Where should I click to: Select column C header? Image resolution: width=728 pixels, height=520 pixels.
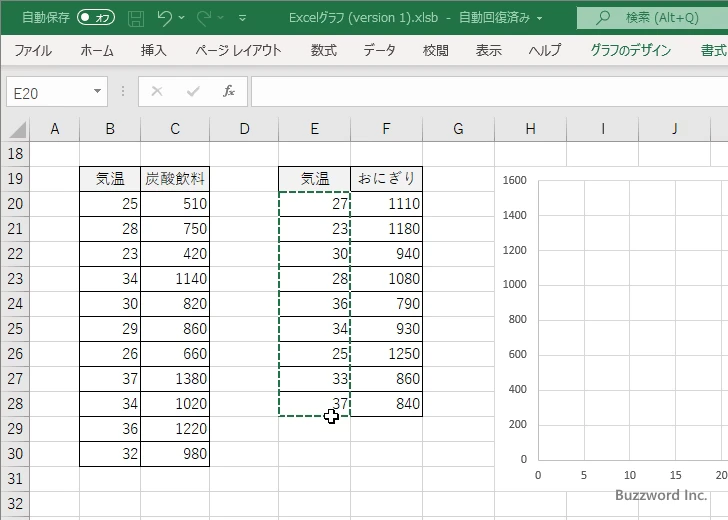tap(175, 129)
